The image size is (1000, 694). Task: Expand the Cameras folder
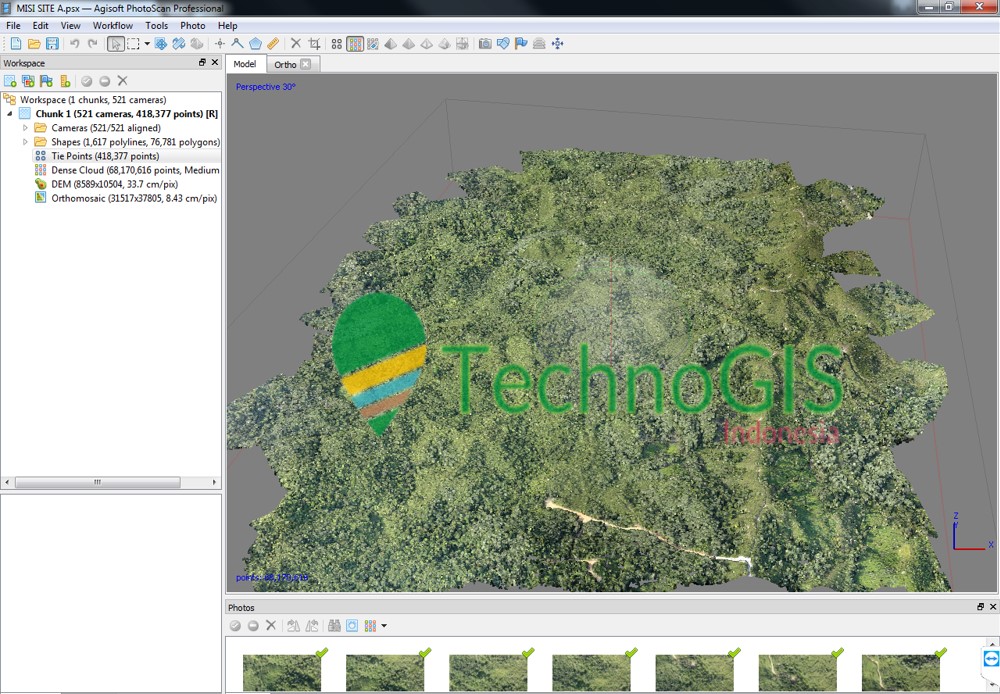point(26,128)
